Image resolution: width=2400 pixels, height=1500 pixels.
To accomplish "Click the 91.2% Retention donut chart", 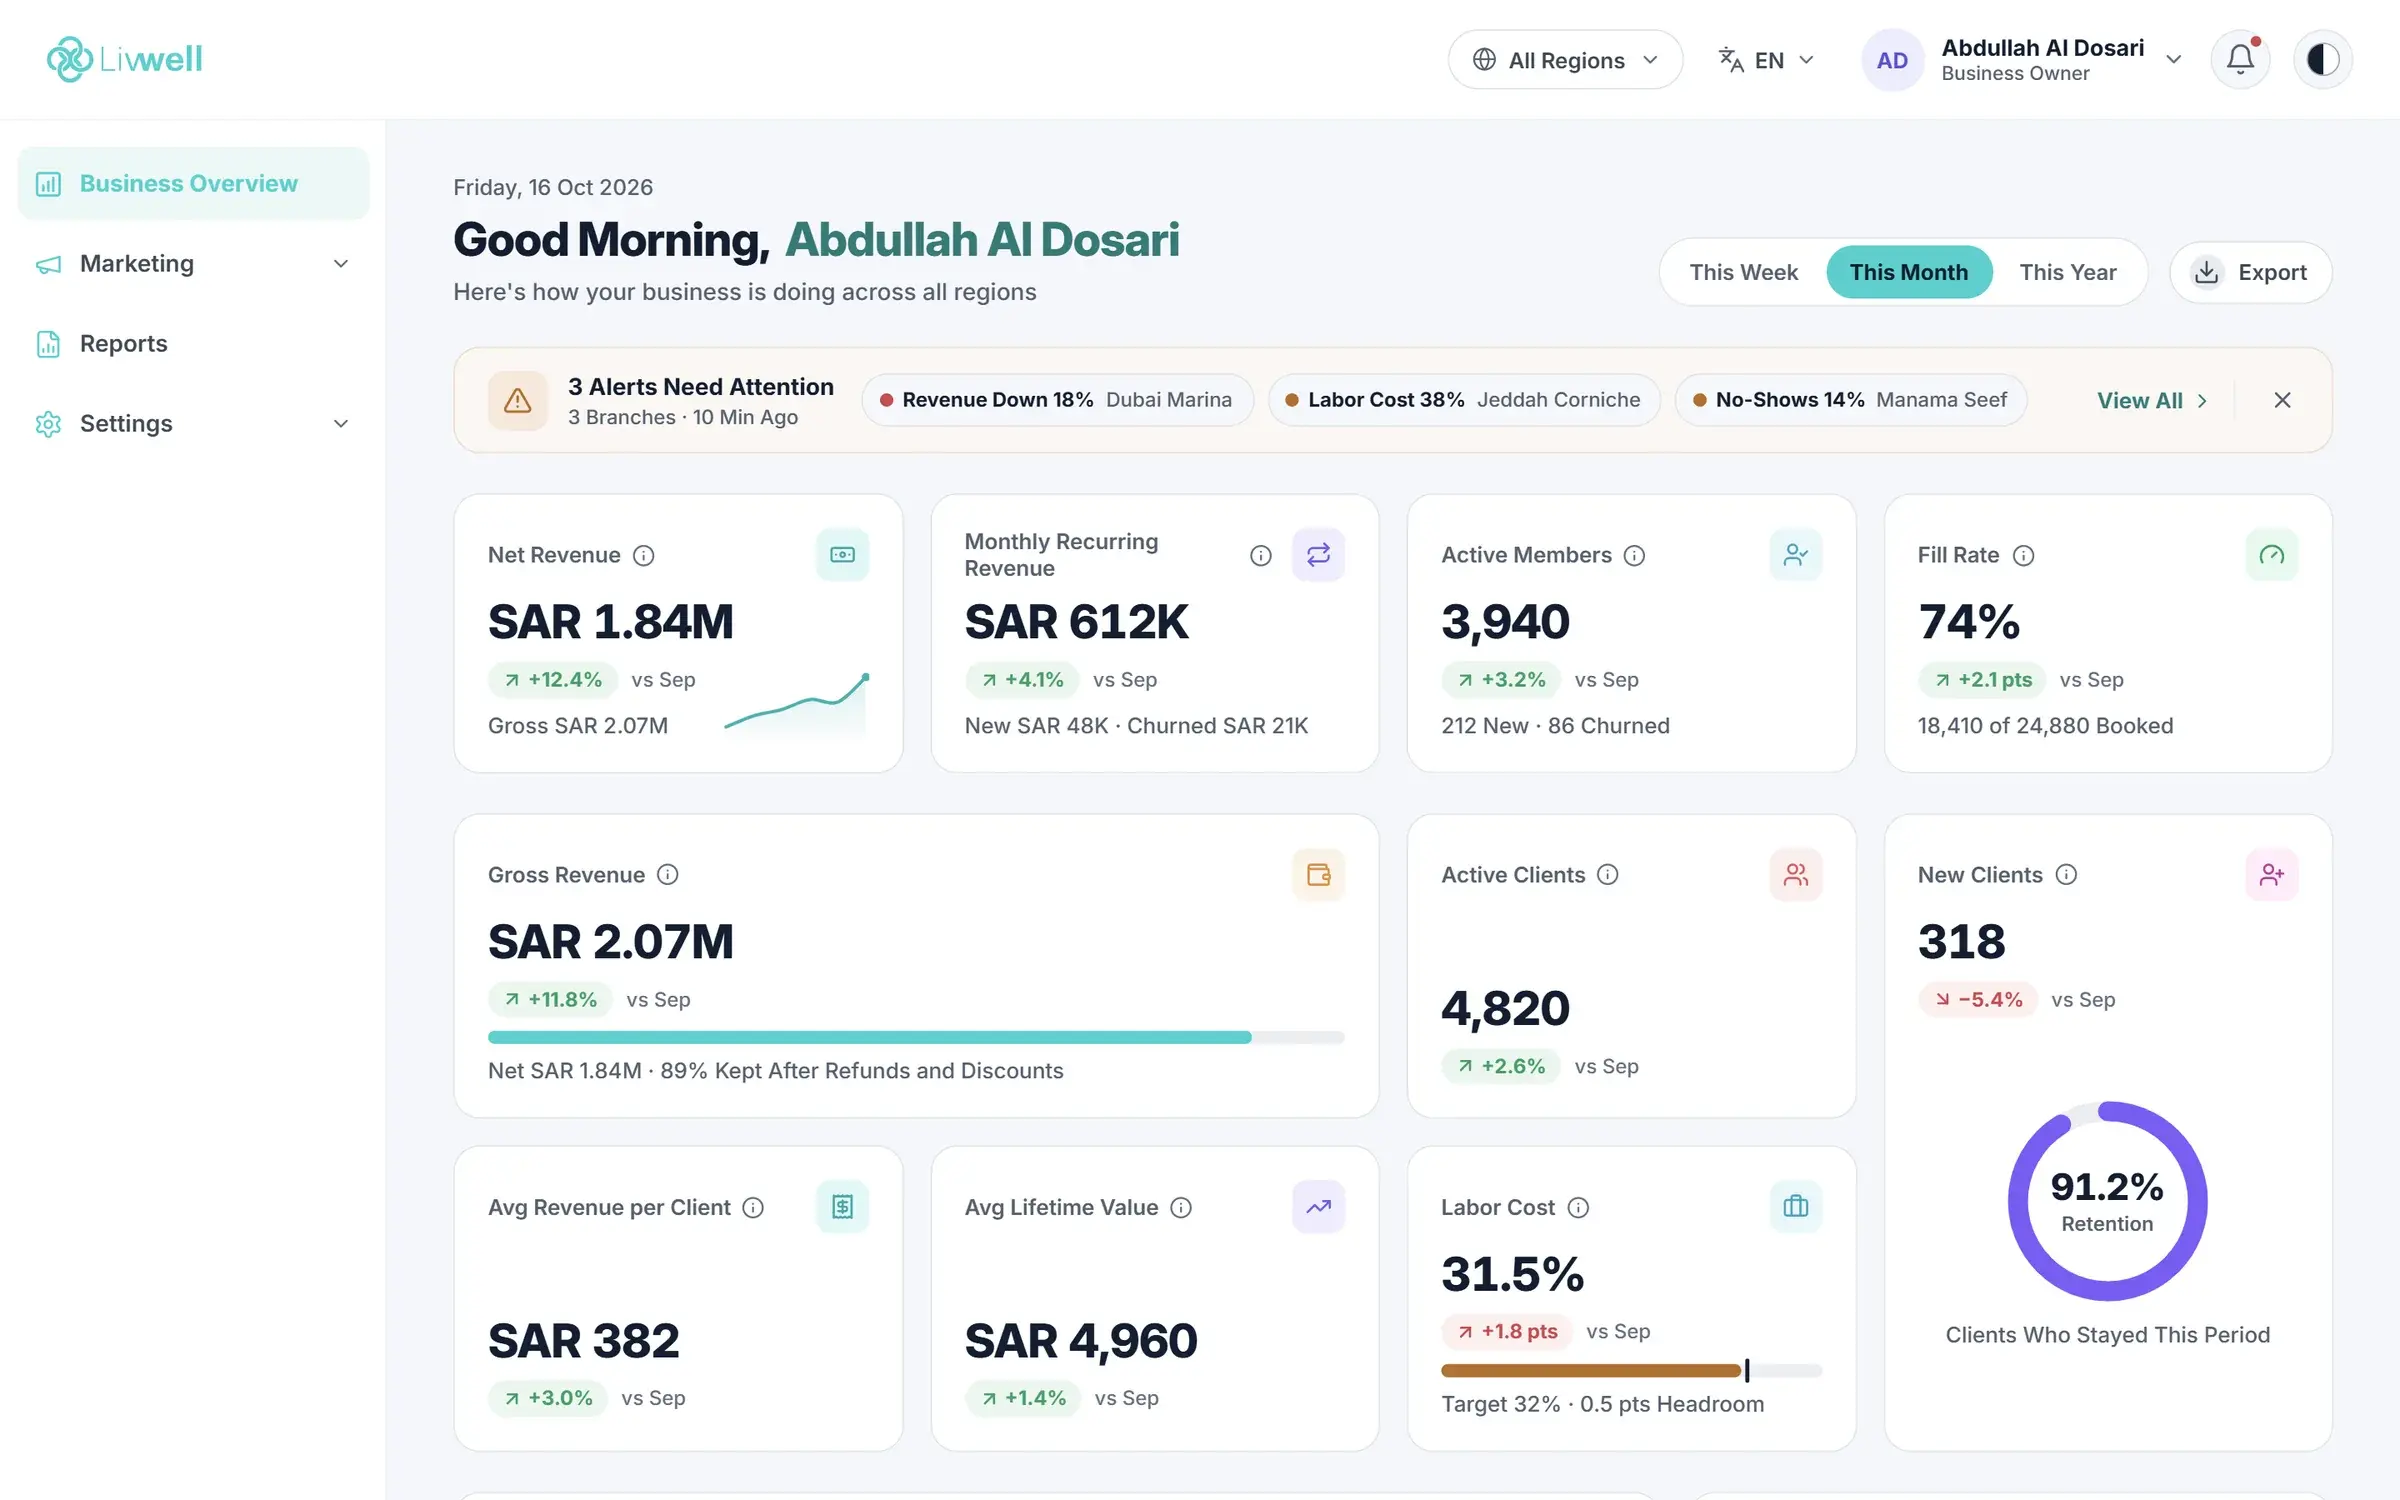I will (2107, 1201).
